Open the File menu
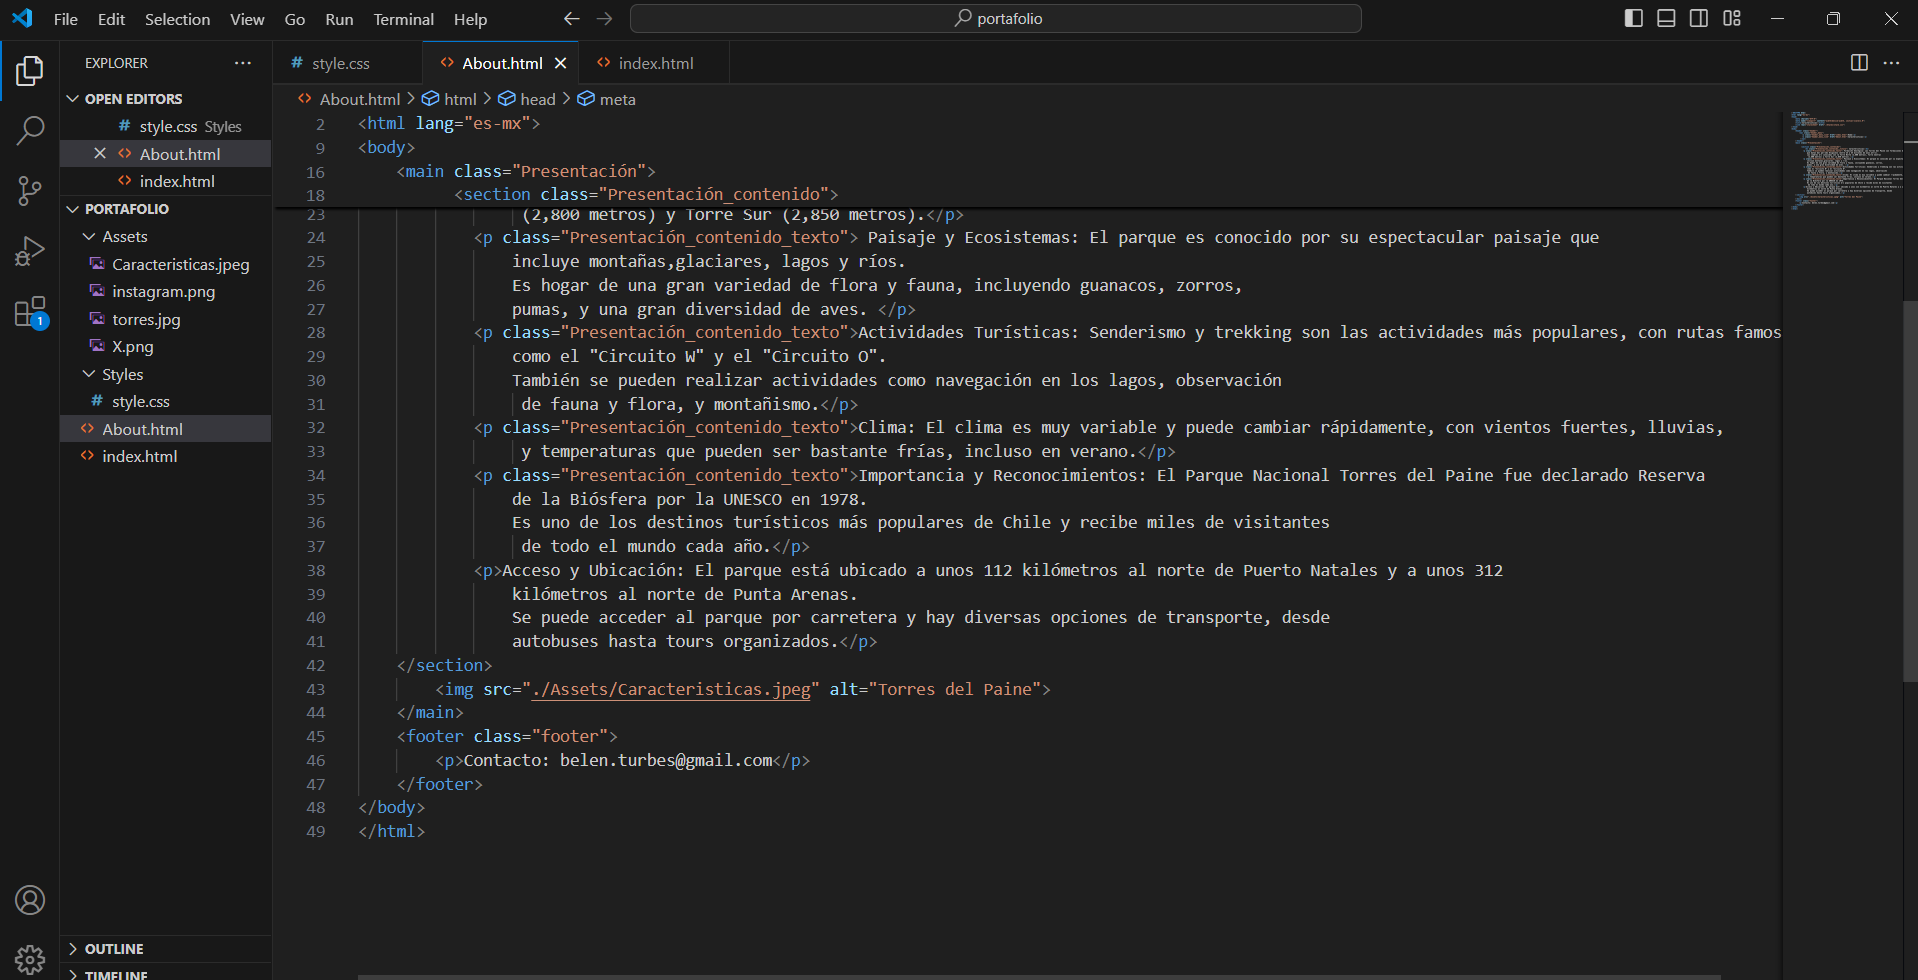 pyautogui.click(x=66, y=19)
